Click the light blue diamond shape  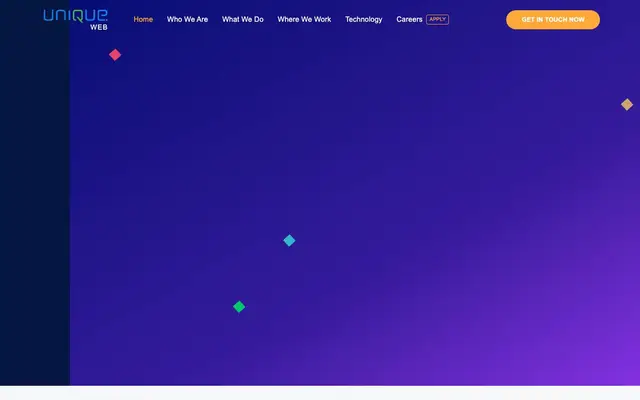(289, 240)
